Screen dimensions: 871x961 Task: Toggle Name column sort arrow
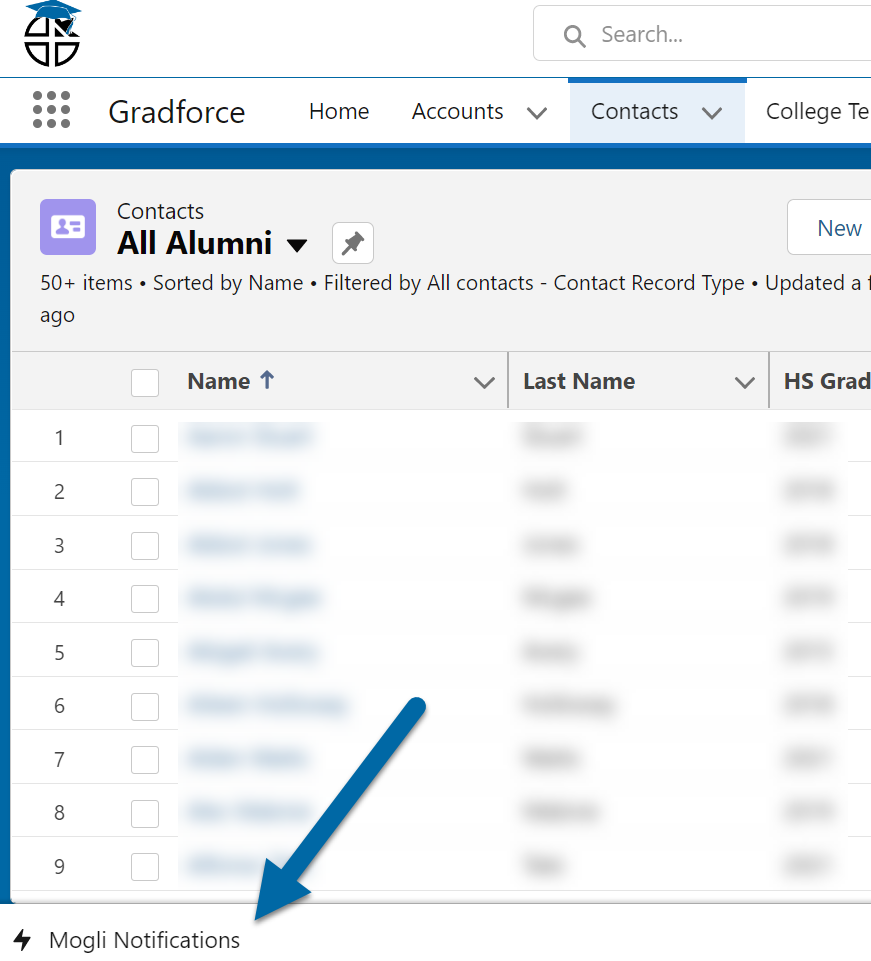click(267, 381)
